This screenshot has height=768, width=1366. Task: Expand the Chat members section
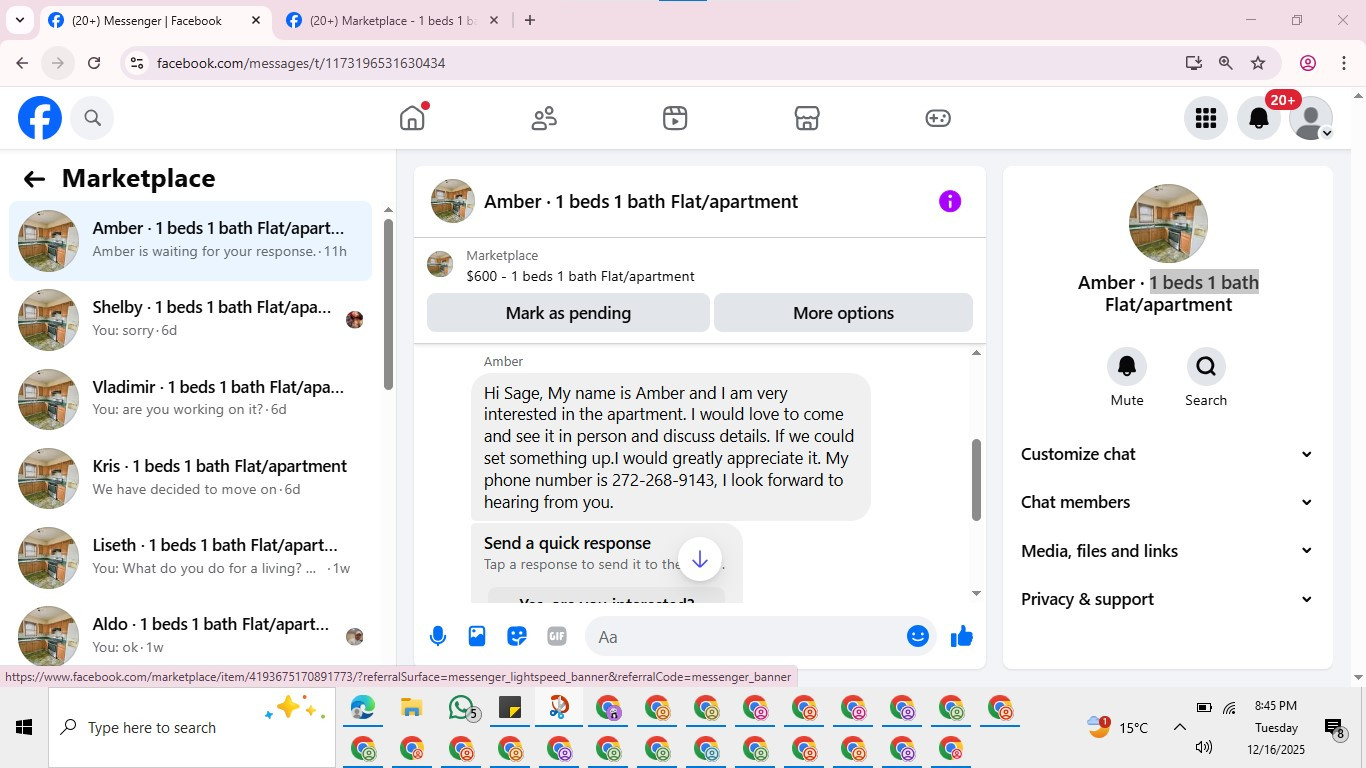point(1167,502)
